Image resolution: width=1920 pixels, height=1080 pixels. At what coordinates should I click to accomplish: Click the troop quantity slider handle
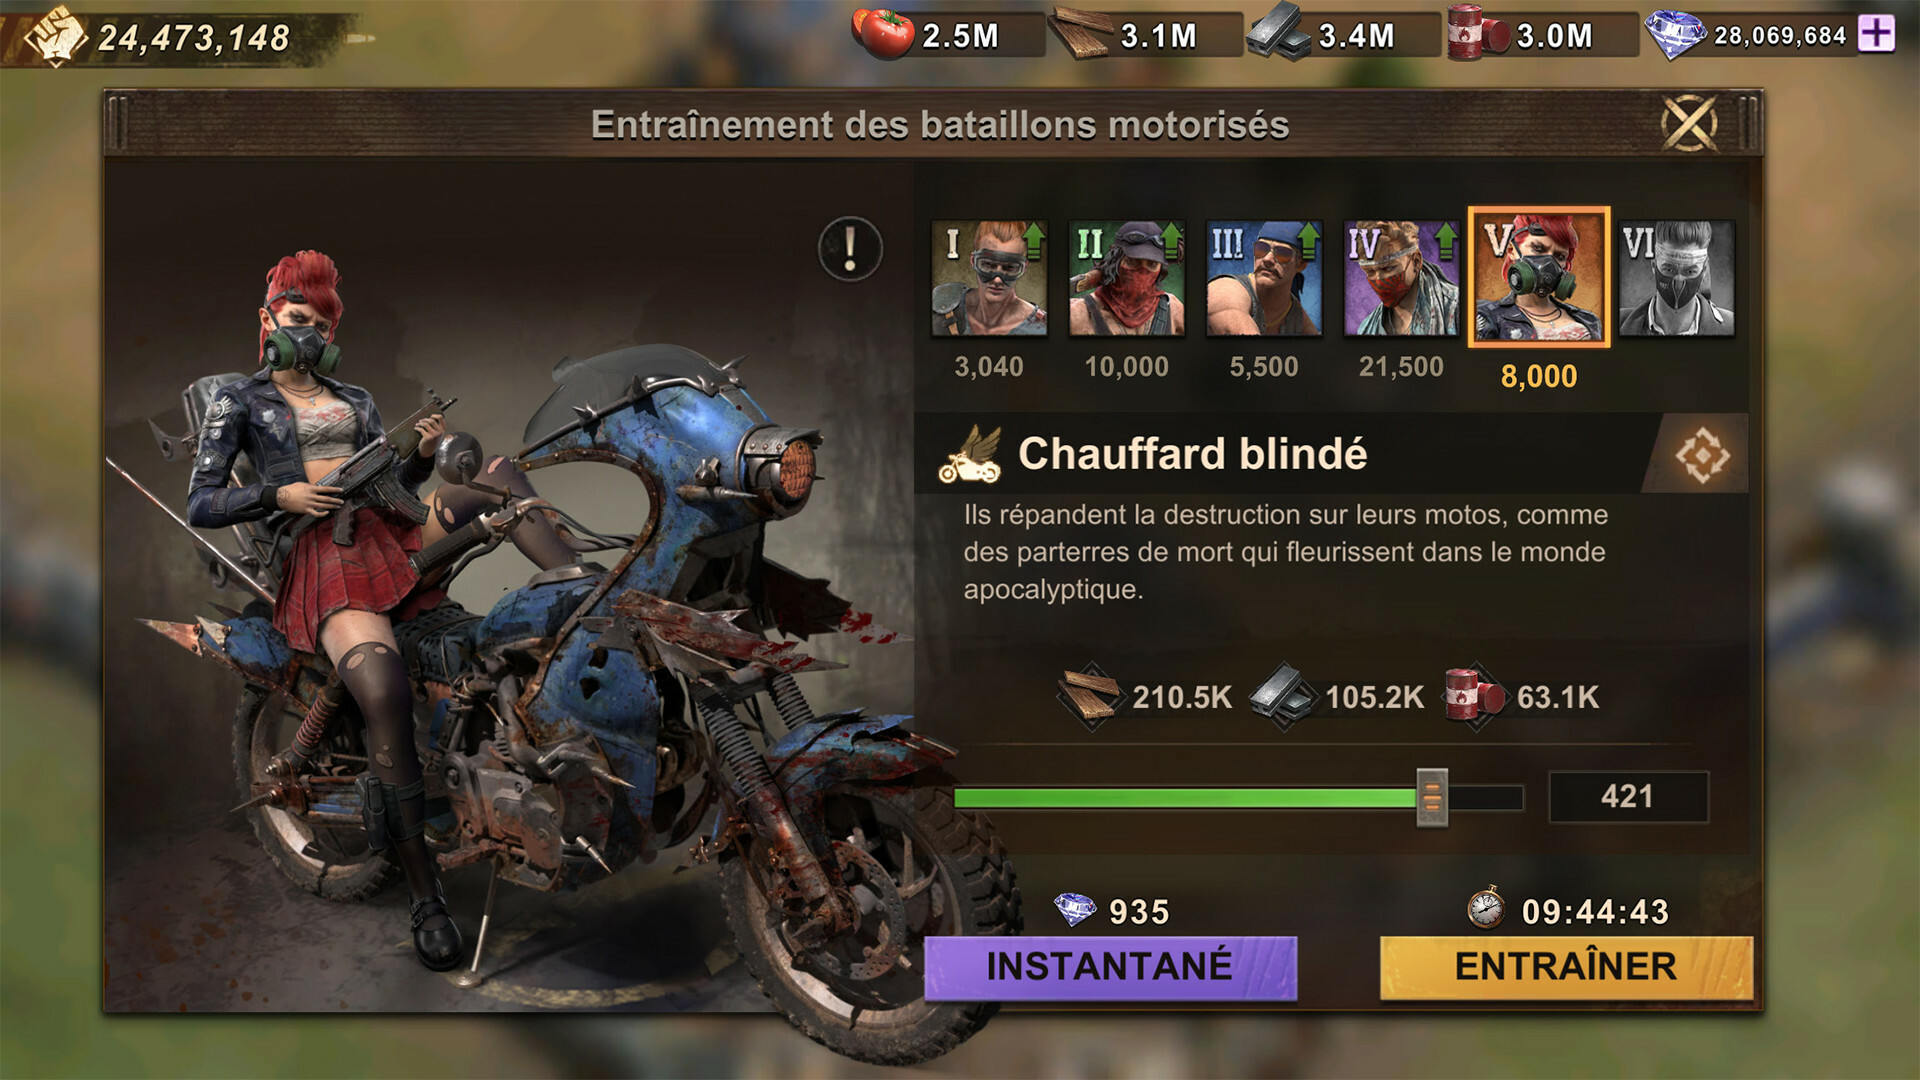point(1432,797)
